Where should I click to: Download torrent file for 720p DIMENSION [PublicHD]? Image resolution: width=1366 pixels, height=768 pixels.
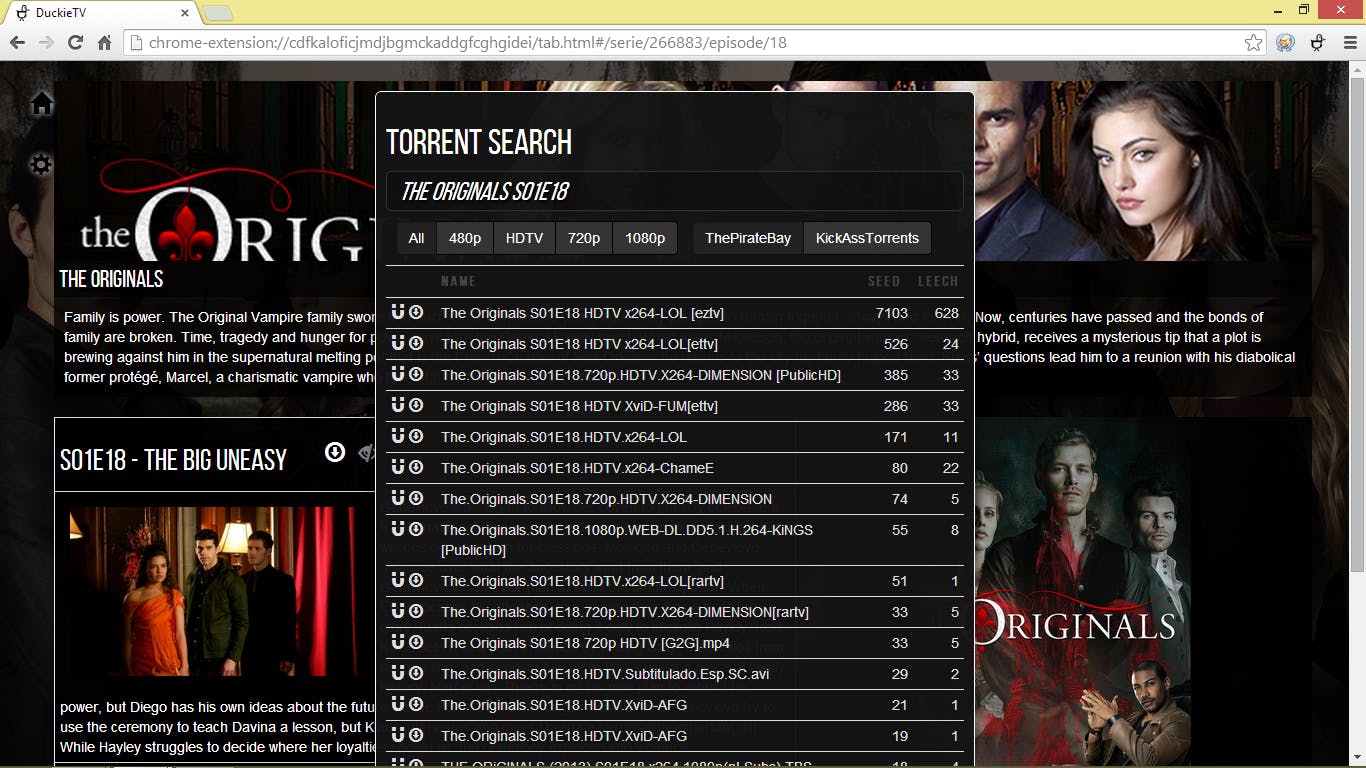pos(416,374)
